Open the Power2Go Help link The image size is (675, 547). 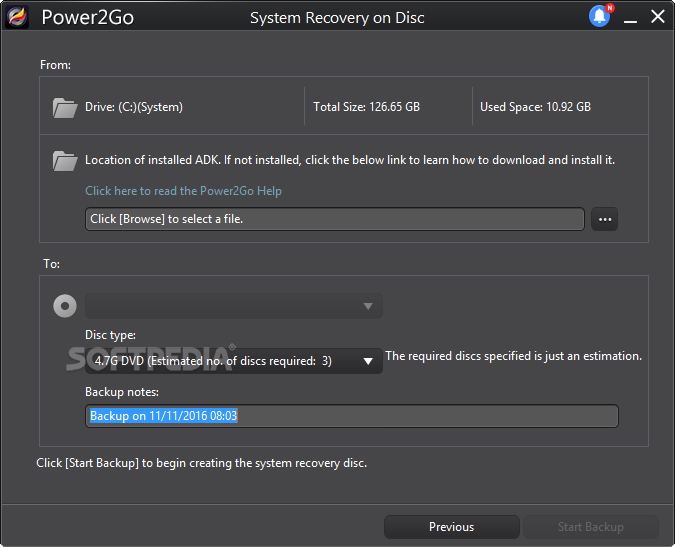183,191
